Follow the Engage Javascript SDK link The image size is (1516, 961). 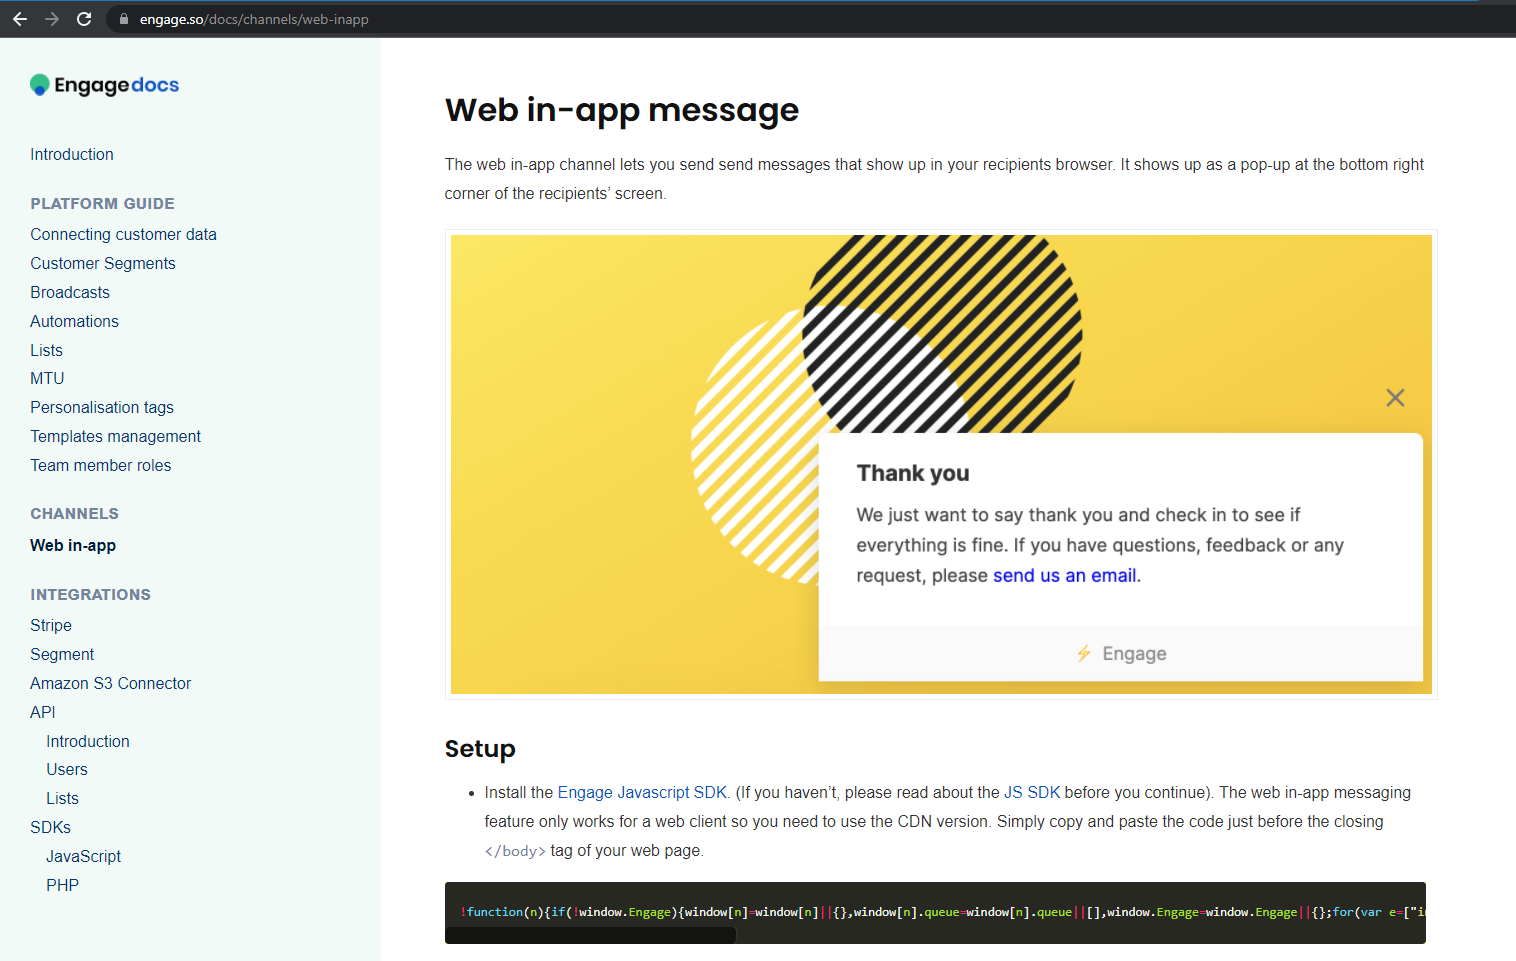(642, 792)
